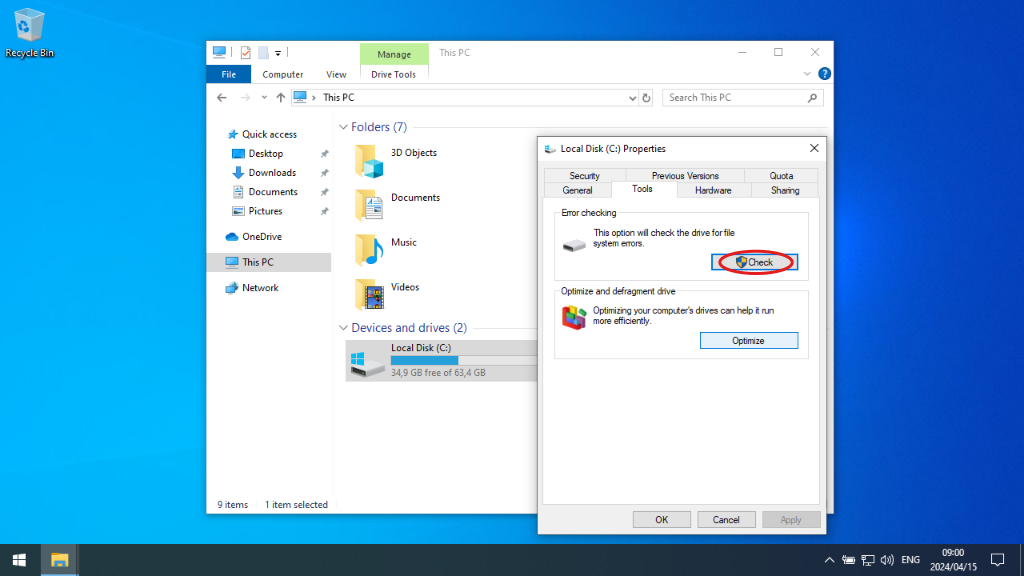Open the Documents folder icon

(x=368, y=203)
